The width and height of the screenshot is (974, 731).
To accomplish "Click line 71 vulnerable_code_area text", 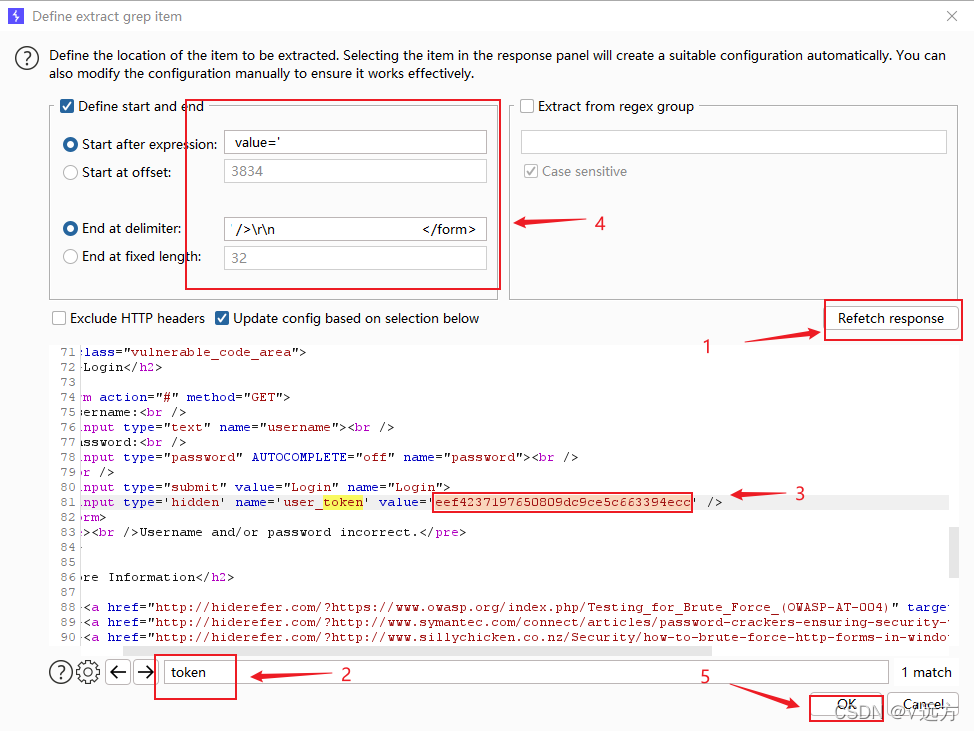I will coord(211,352).
